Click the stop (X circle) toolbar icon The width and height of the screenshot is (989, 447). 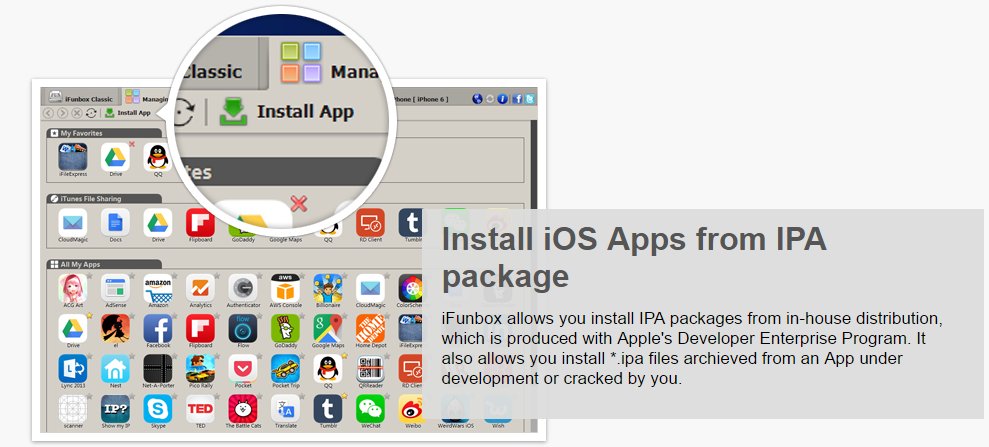coord(77,113)
